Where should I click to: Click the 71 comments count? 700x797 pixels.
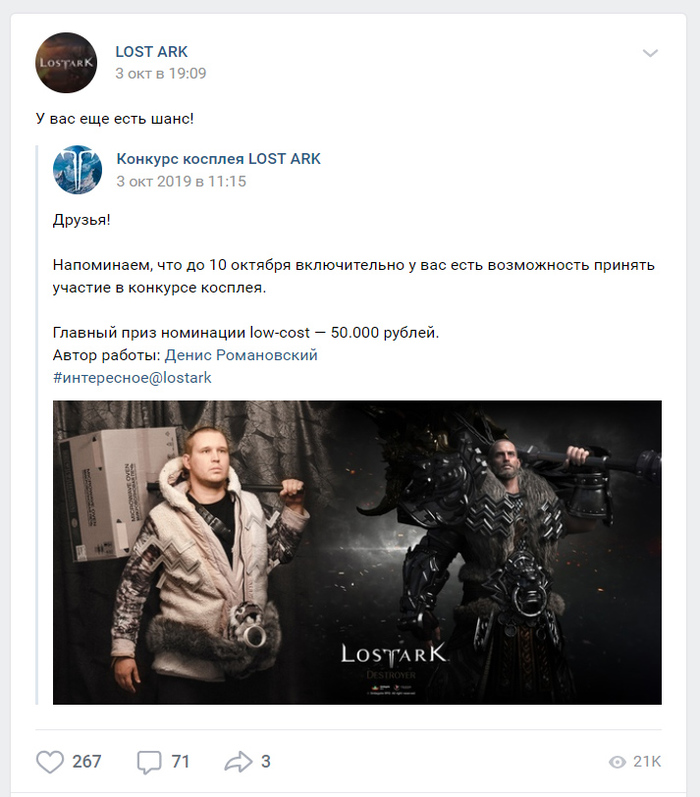click(x=180, y=761)
